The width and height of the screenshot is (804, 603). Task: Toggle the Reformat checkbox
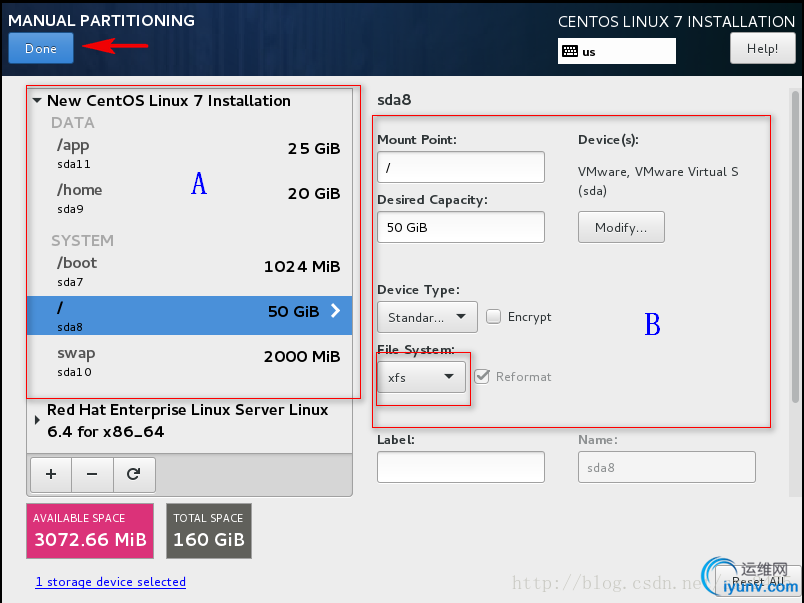[x=482, y=377]
